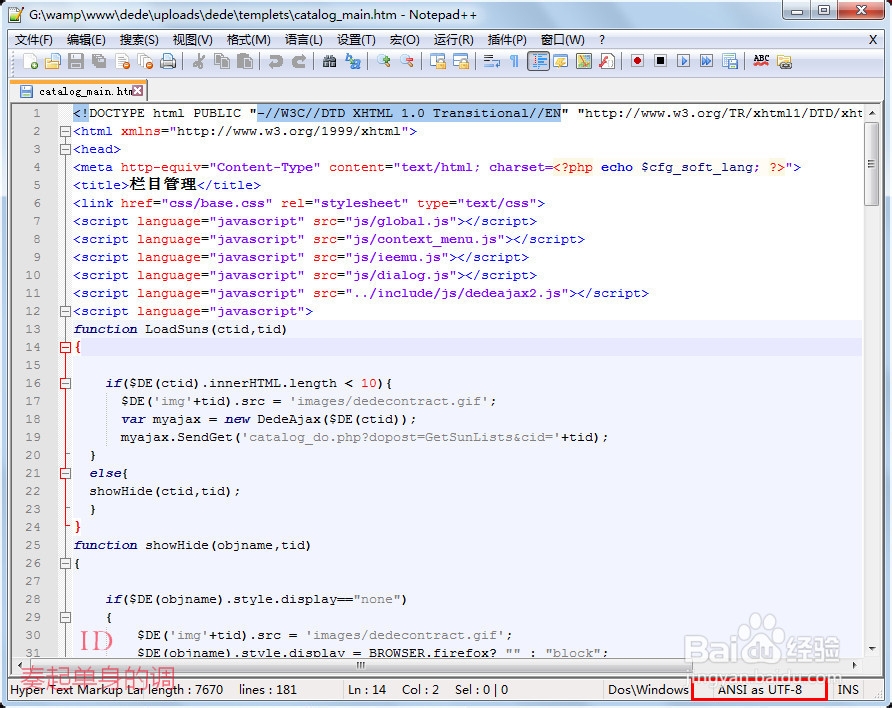Collapse showHide function body on line 26

[x=65, y=564]
